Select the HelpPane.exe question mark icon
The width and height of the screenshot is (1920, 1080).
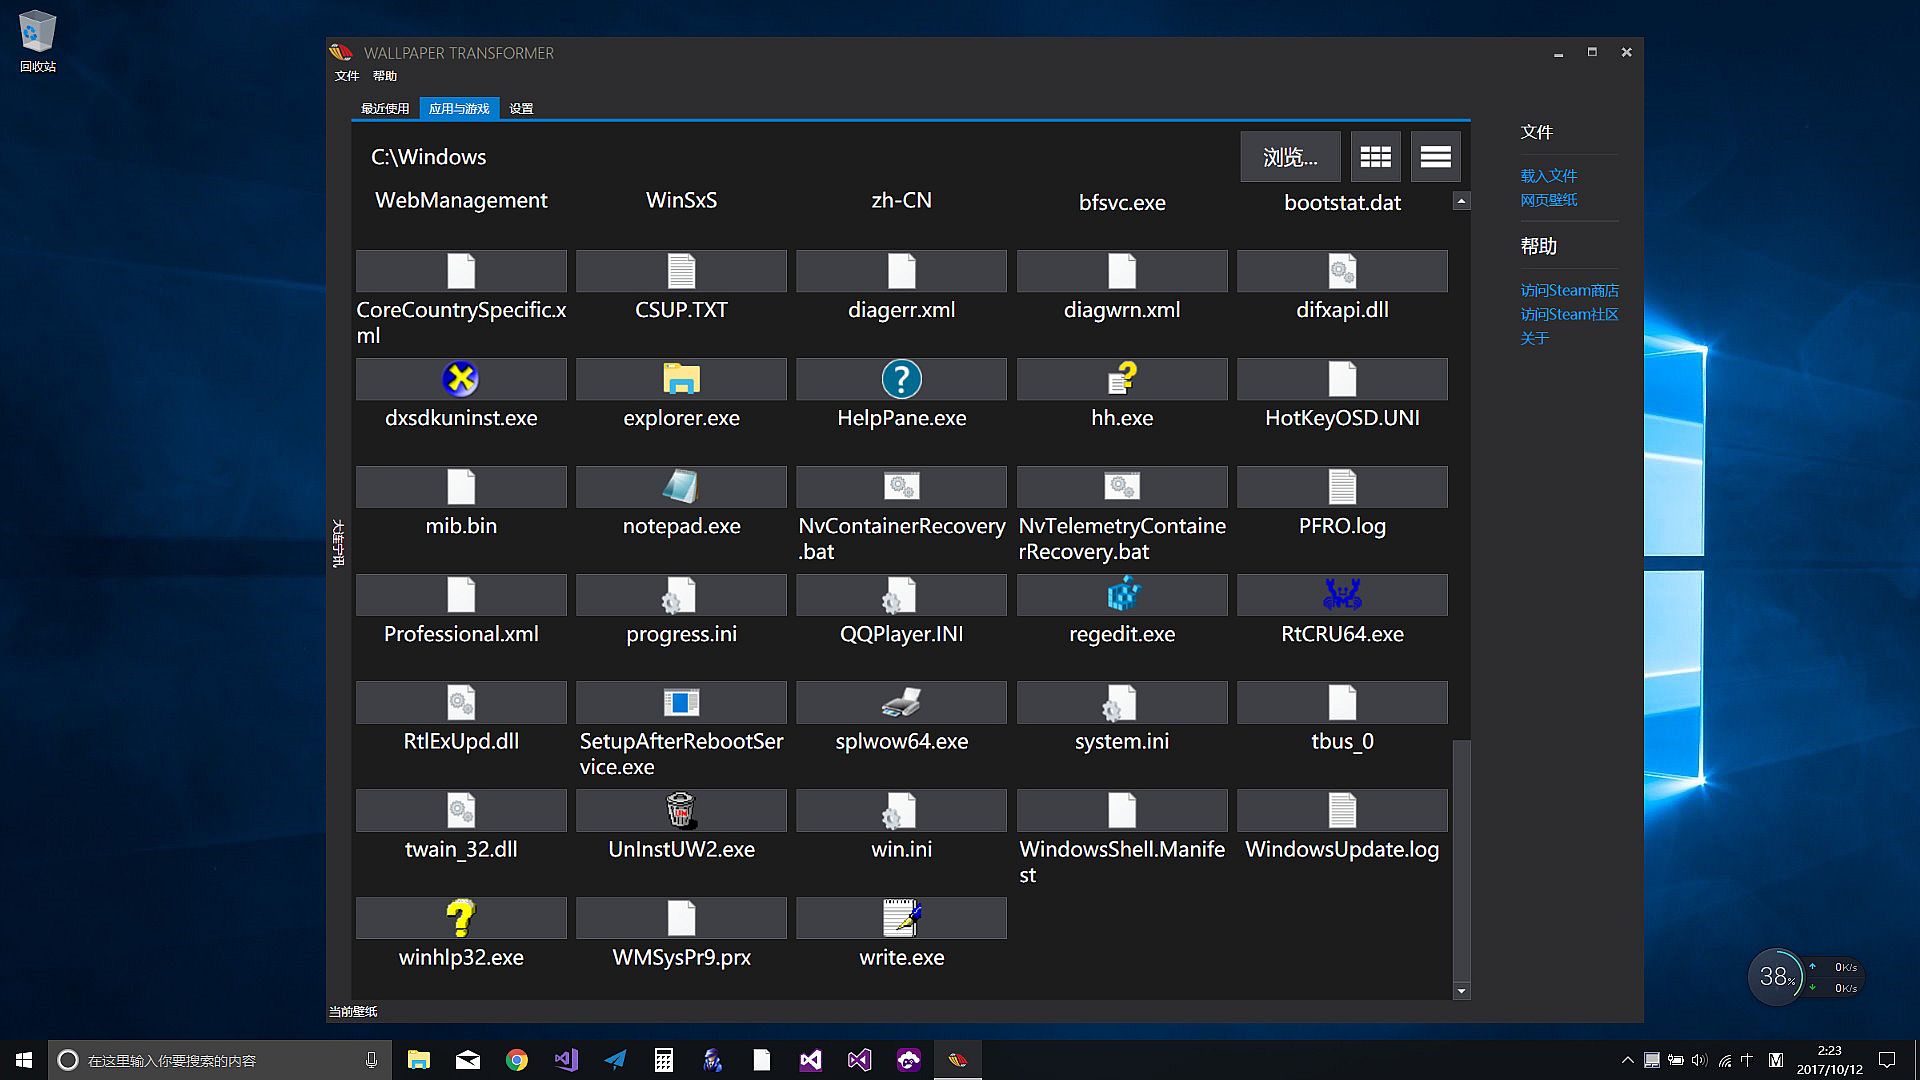pyautogui.click(x=901, y=379)
